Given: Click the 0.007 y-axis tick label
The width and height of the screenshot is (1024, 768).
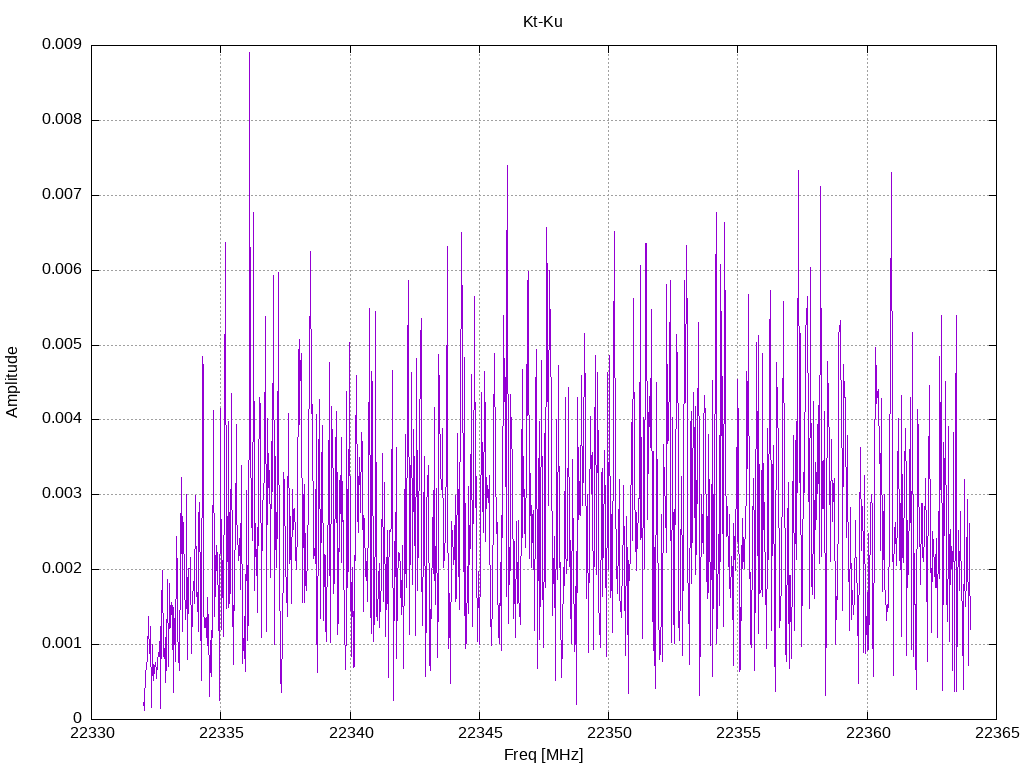Looking at the screenshot, I should click(x=62, y=194).
